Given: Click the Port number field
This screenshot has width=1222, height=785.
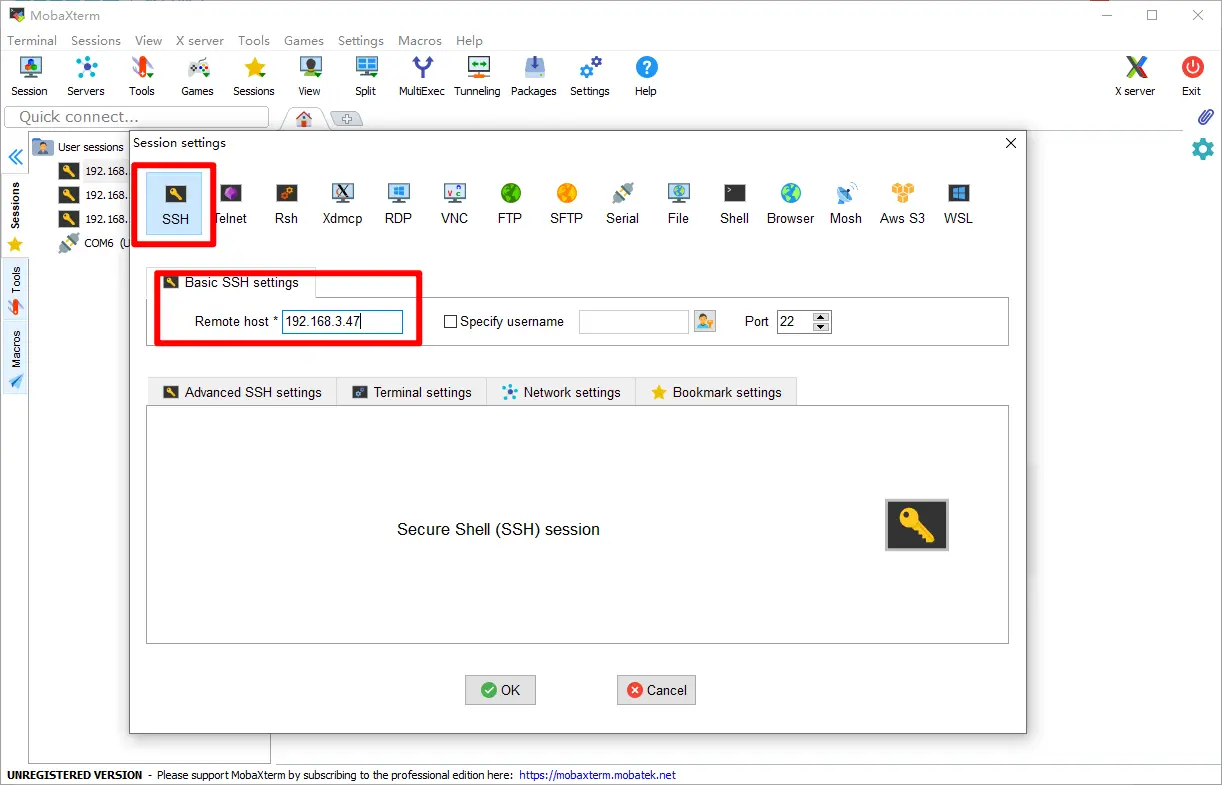Looking at the screenshot, I should (x=795, y=322).
